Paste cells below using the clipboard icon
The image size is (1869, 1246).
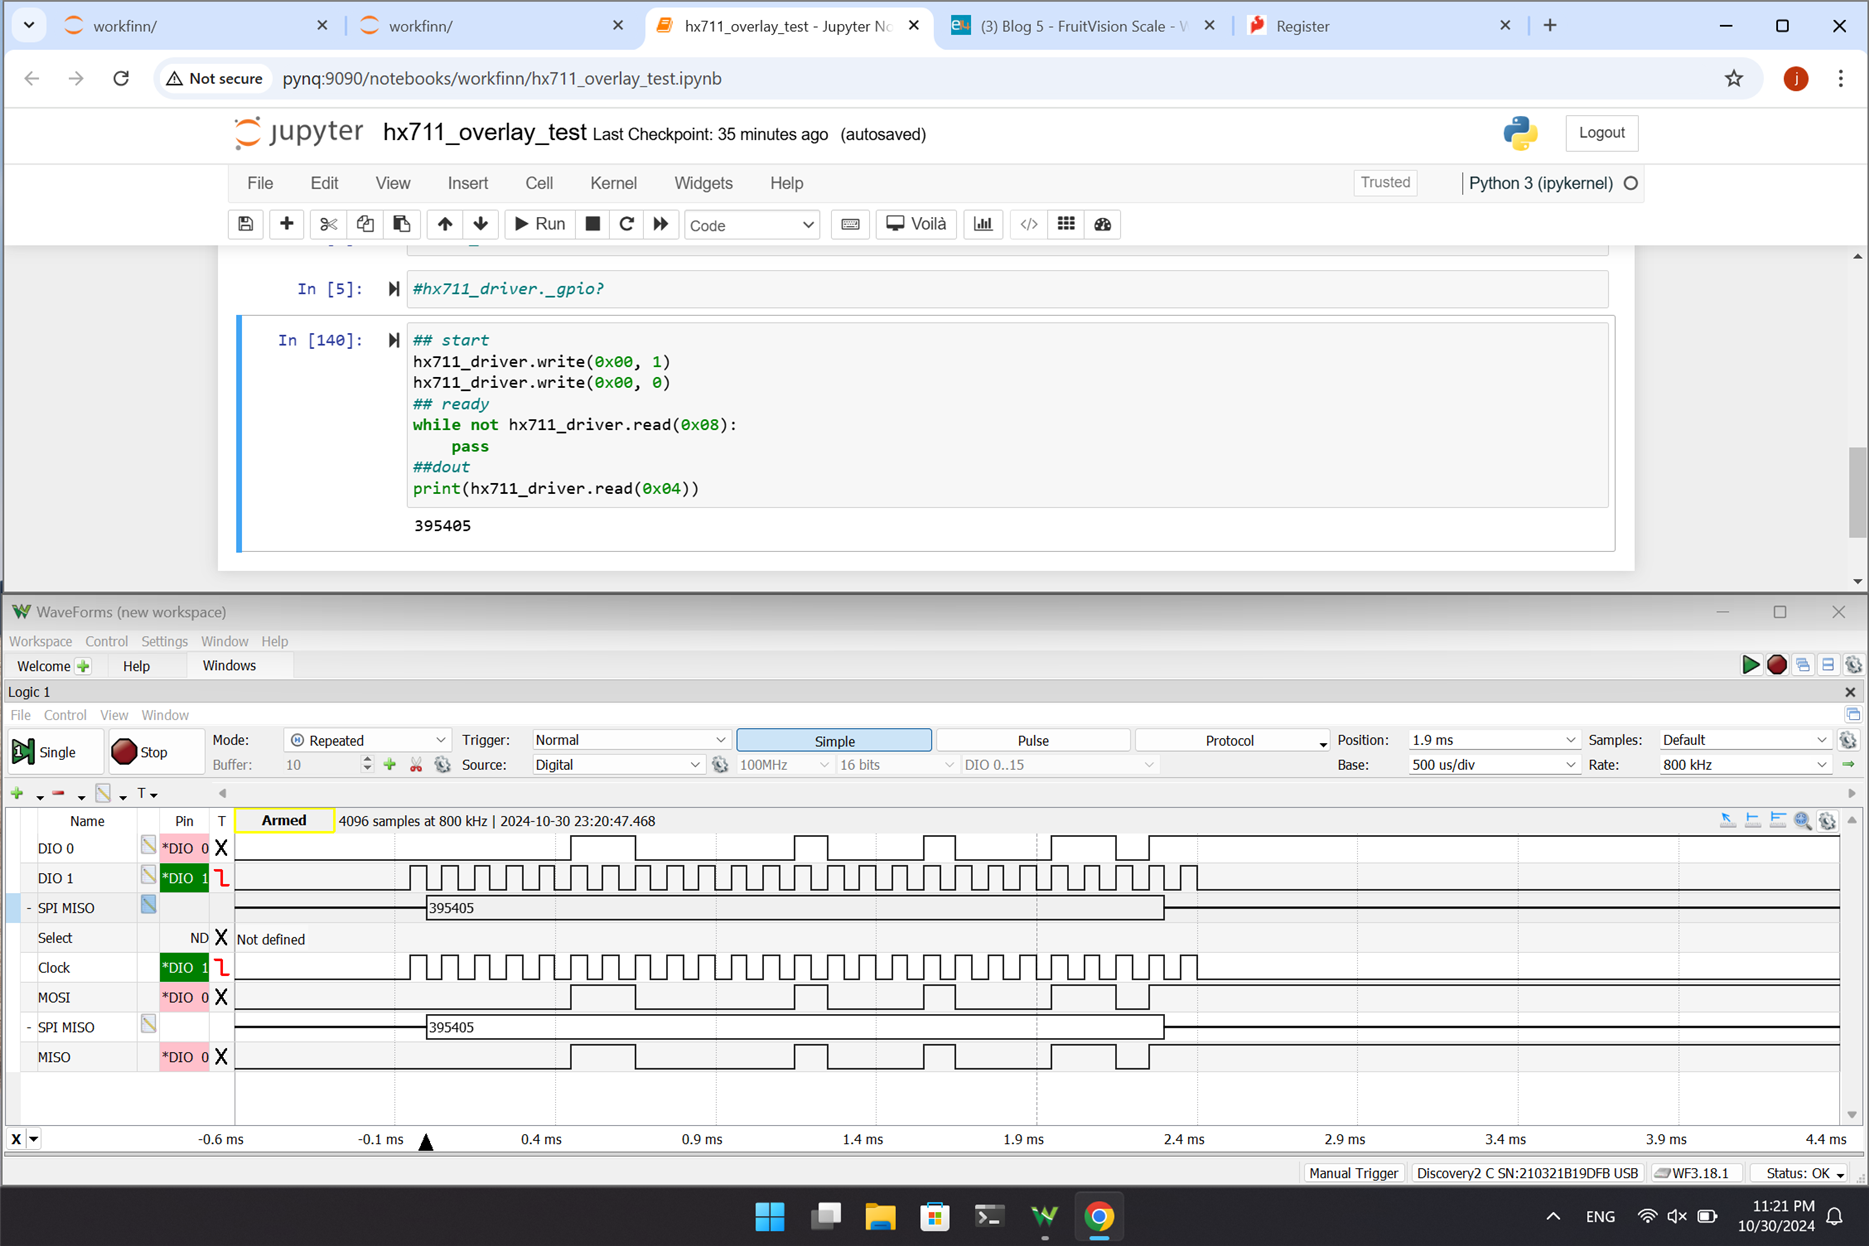[401, 224]
